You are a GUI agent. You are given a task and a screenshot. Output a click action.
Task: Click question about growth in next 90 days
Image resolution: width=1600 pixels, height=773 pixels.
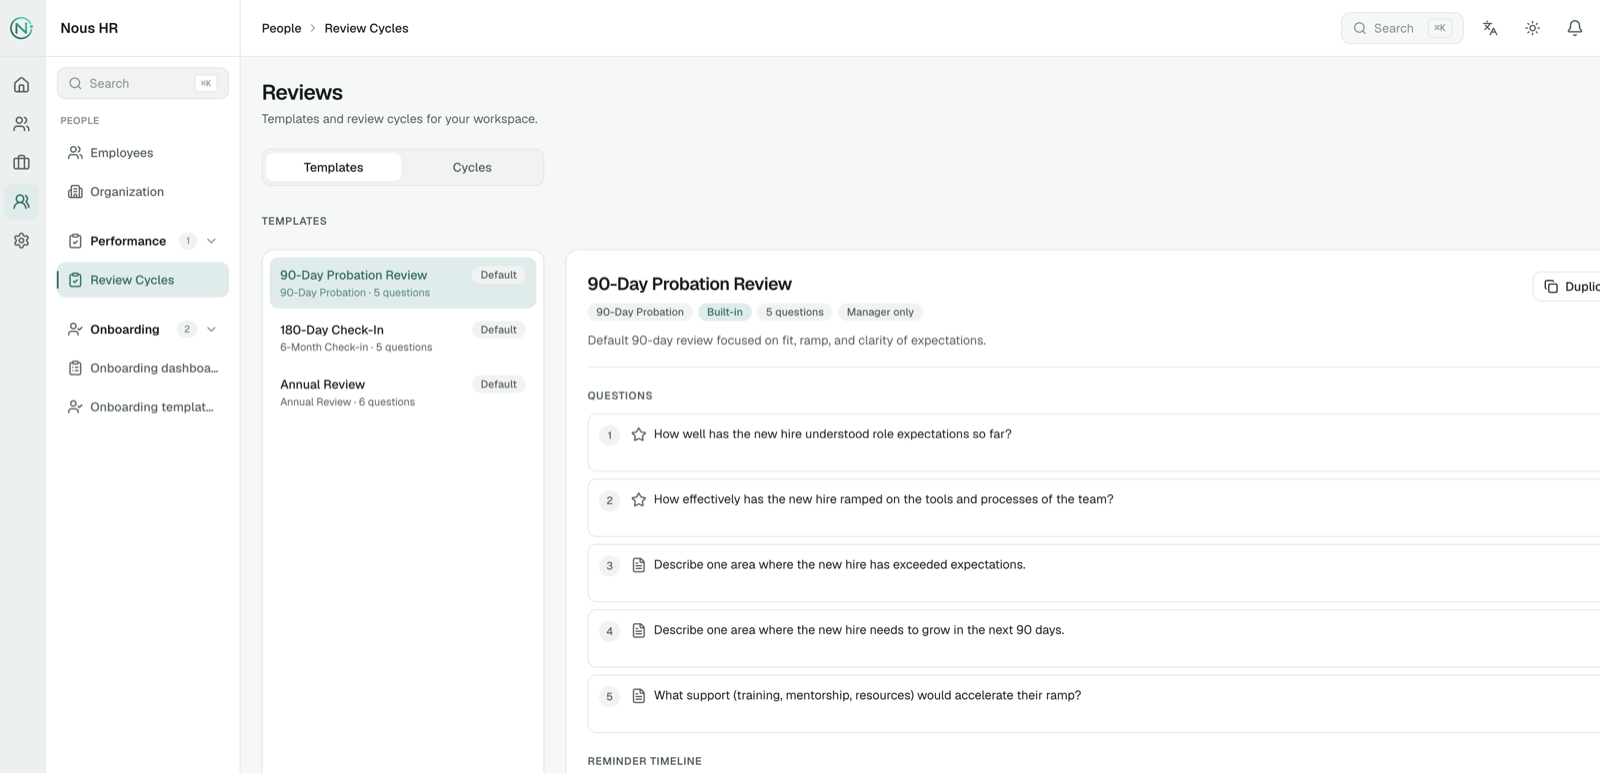click(859, 630)
